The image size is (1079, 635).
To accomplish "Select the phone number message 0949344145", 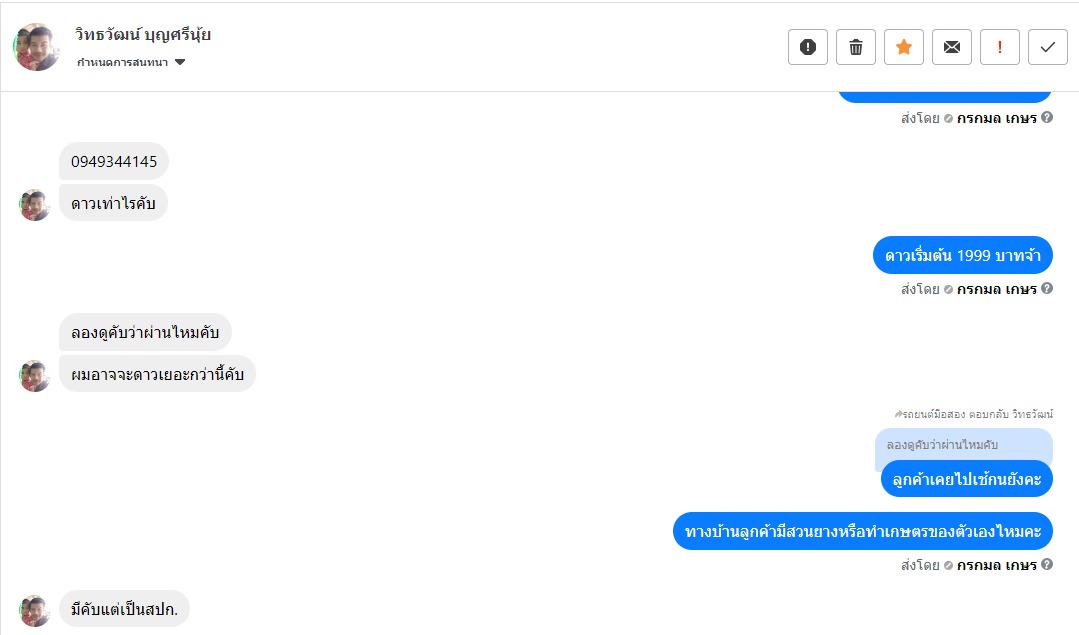I will tap(114, 161).
